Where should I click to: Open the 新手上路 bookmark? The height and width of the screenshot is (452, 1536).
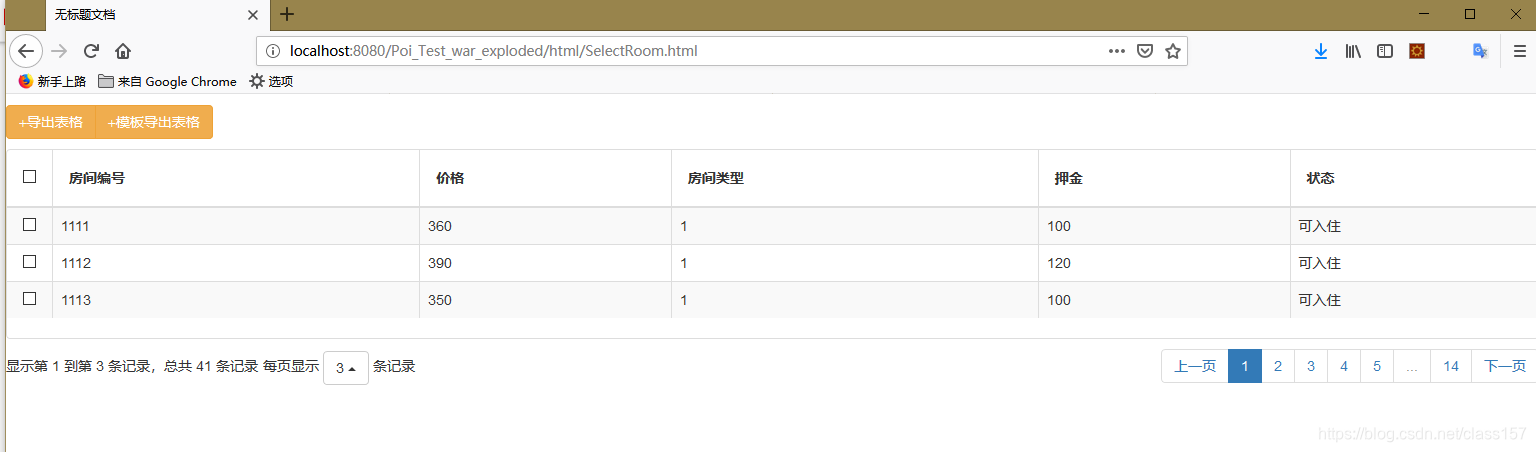tap(52, 81)
